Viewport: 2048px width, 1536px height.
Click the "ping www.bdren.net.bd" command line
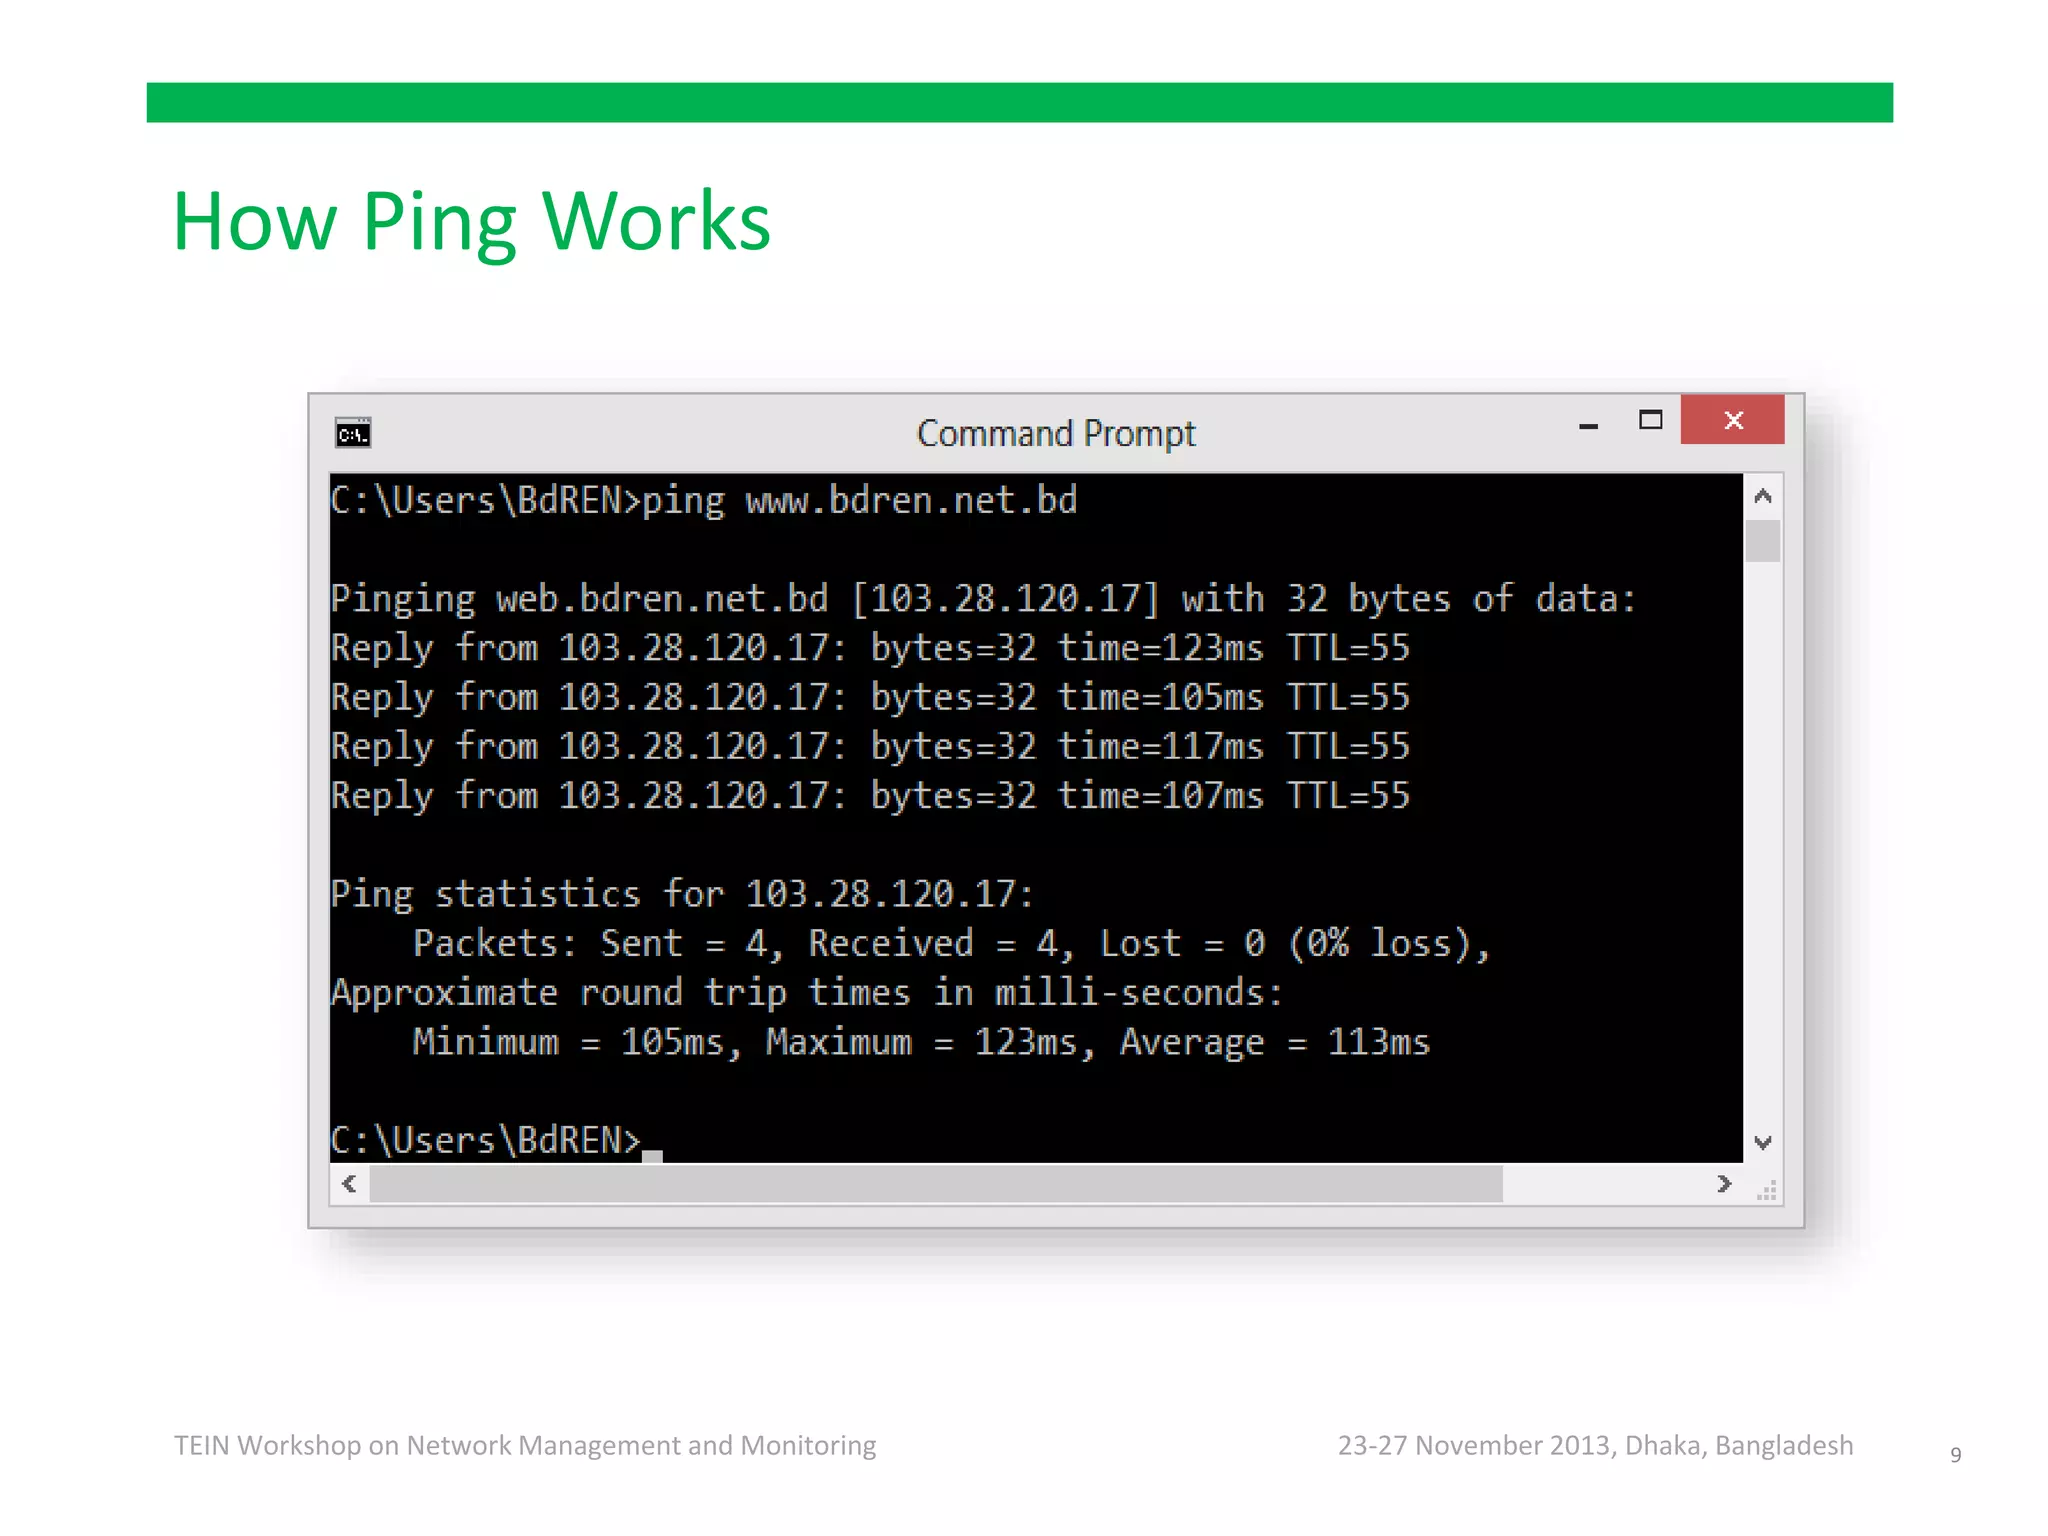[x=858, y=500]
